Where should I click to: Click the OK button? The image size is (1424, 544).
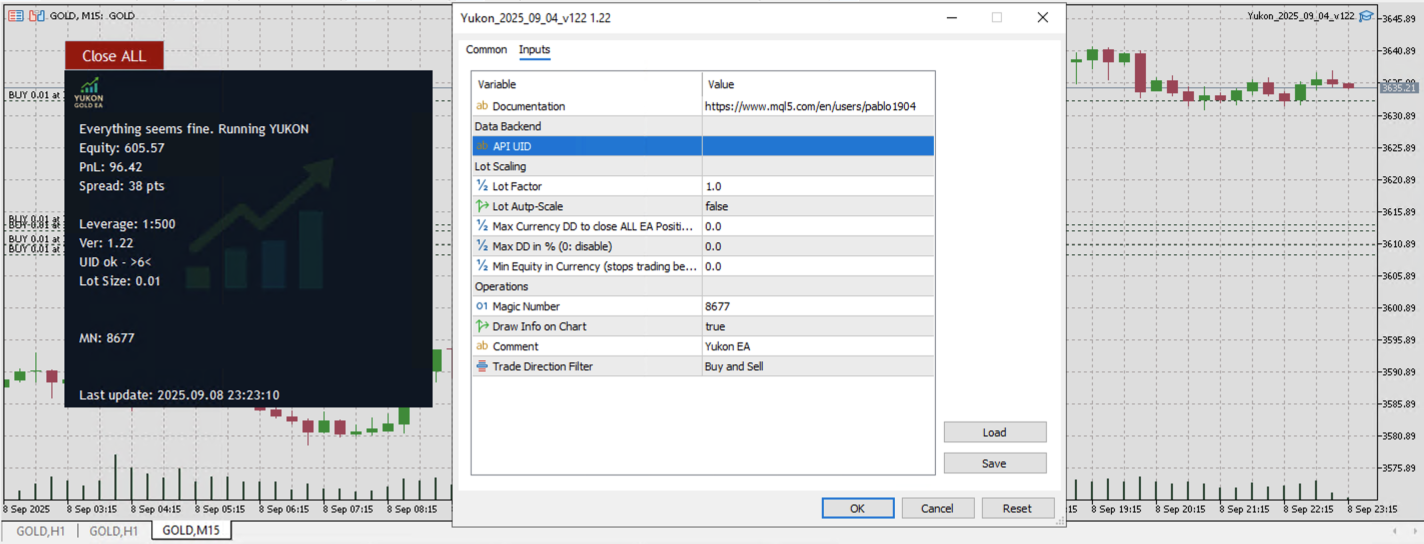(x=857, y=508)
